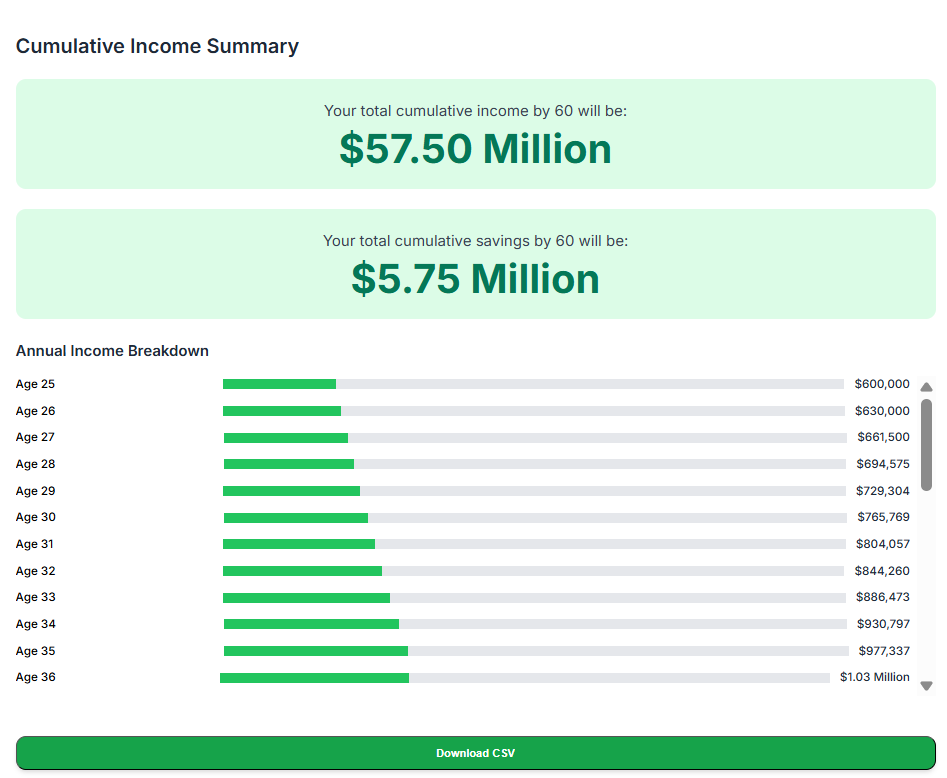This screenshot has height=778, width=947.
Task: Click the Age 27 row label
Action: click(34, 437)
